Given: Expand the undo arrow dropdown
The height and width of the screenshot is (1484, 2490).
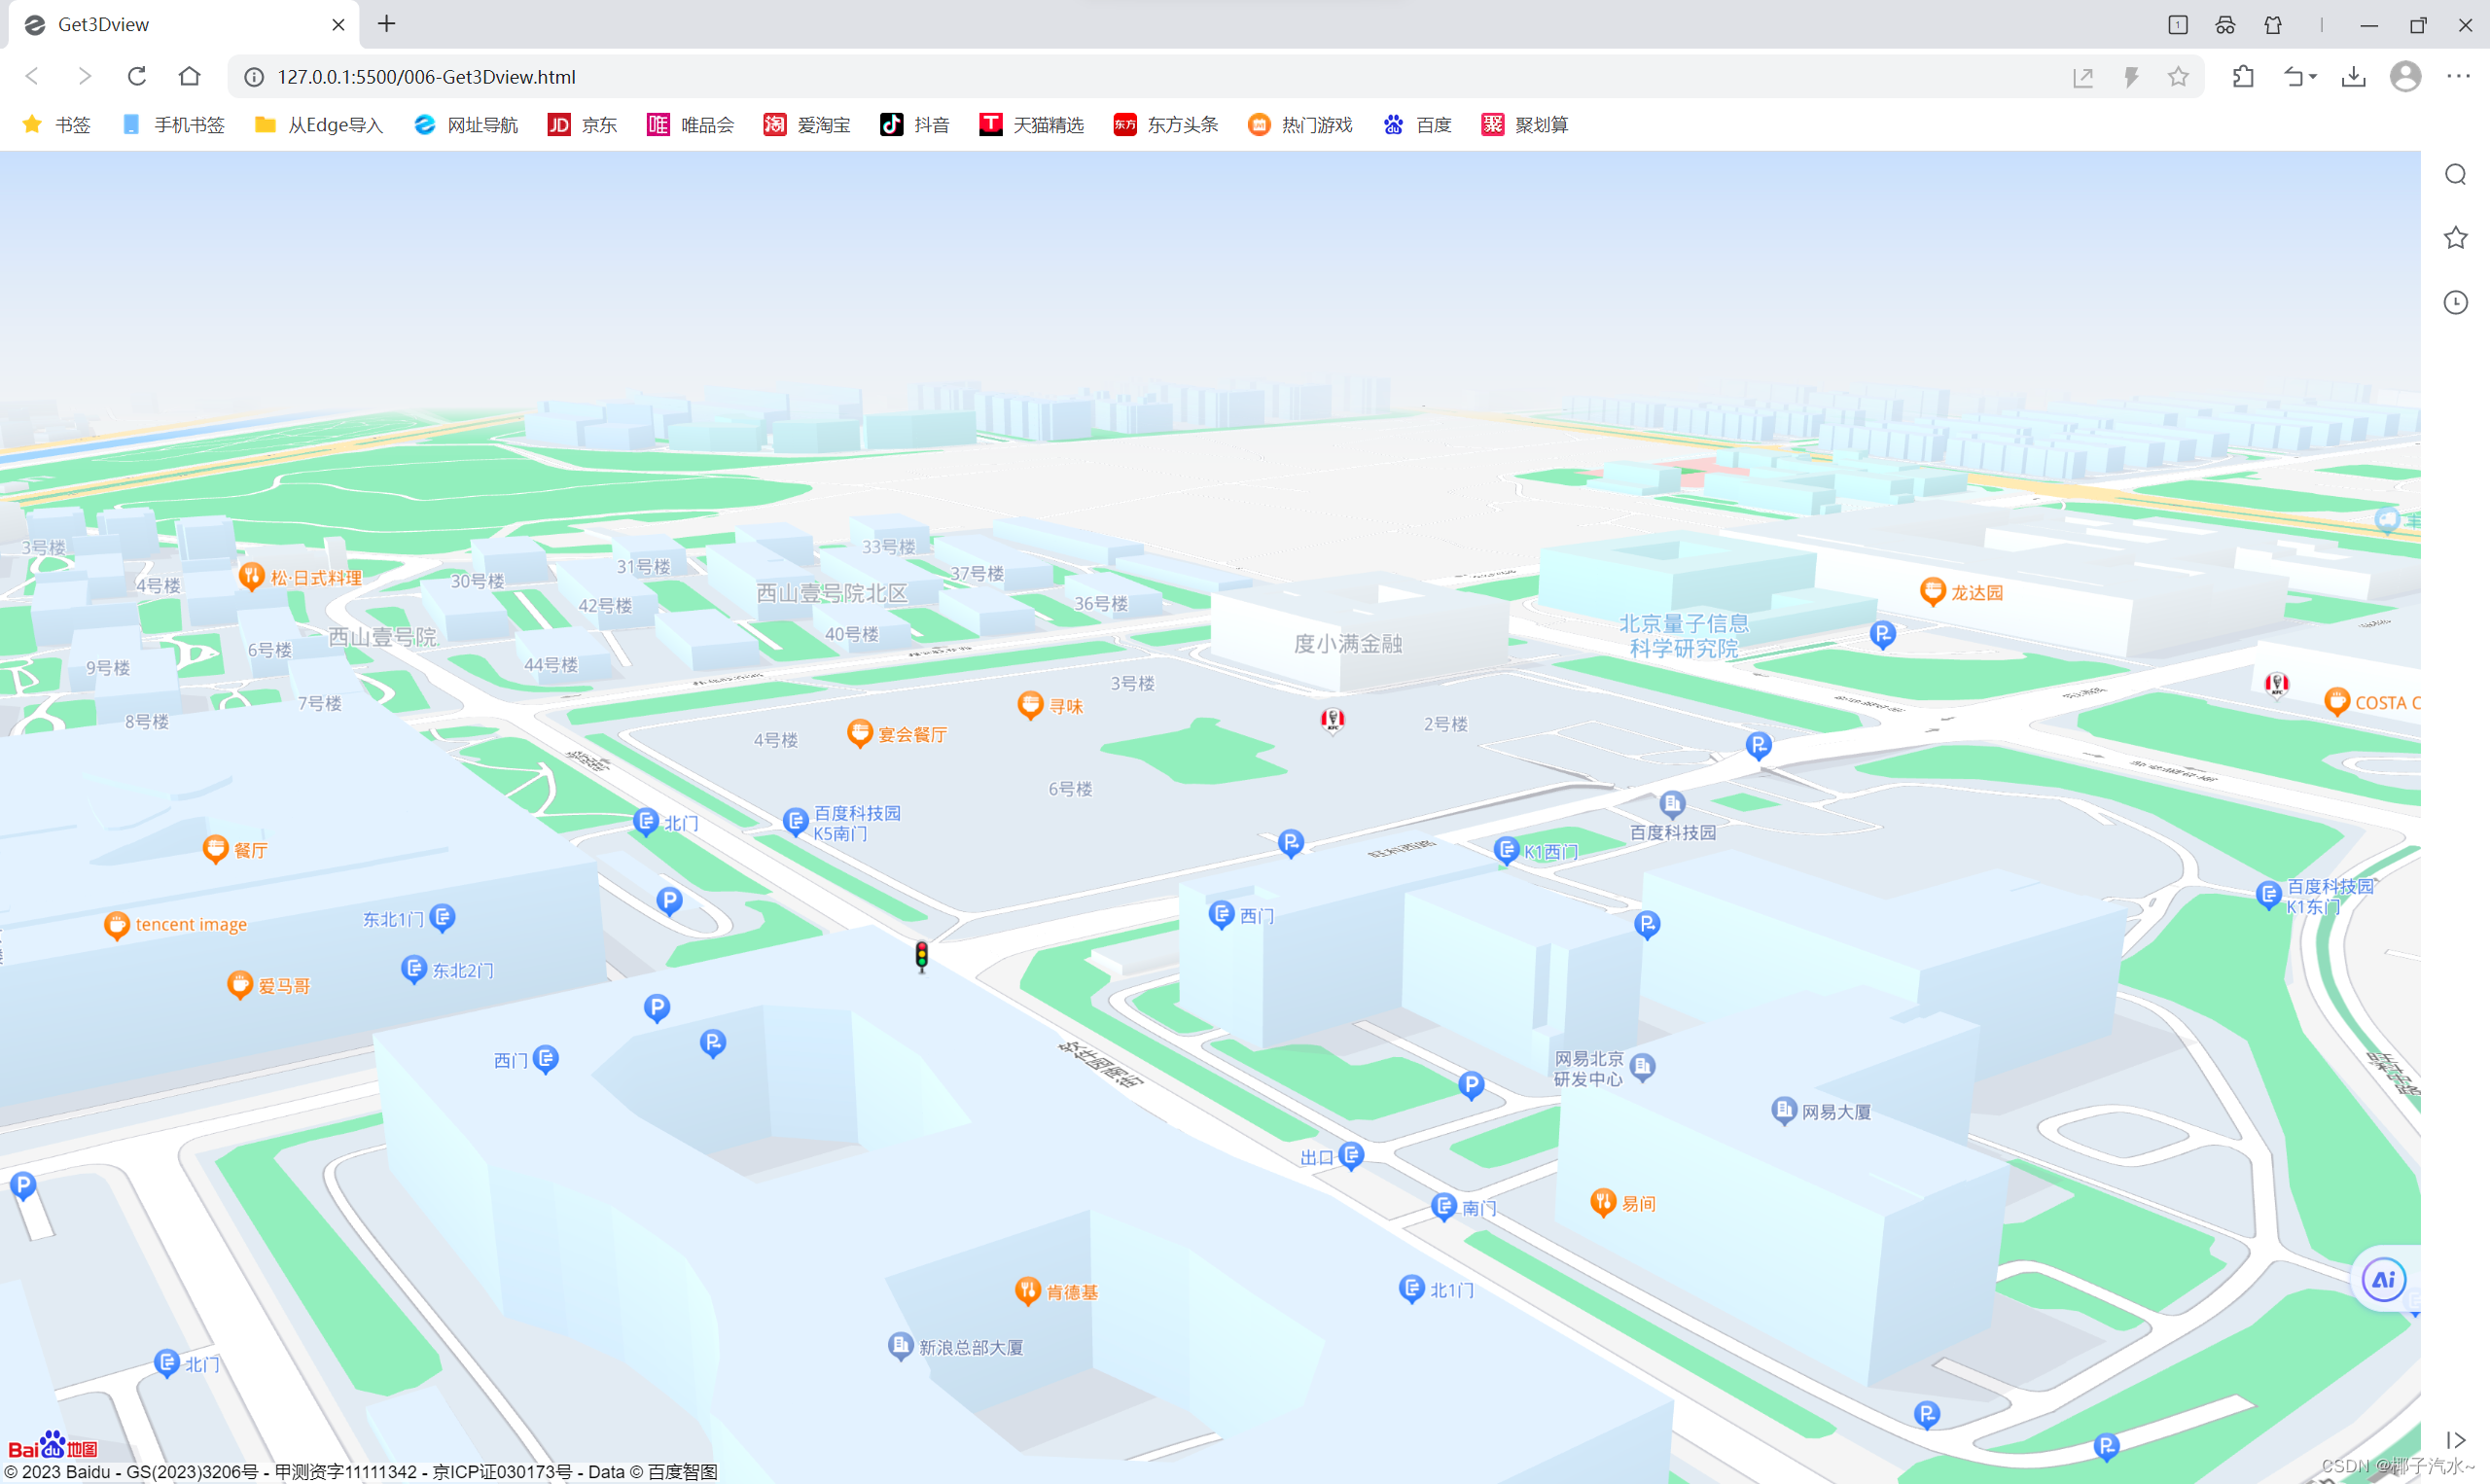Looking at the screenshot, I should point(2313,77).
